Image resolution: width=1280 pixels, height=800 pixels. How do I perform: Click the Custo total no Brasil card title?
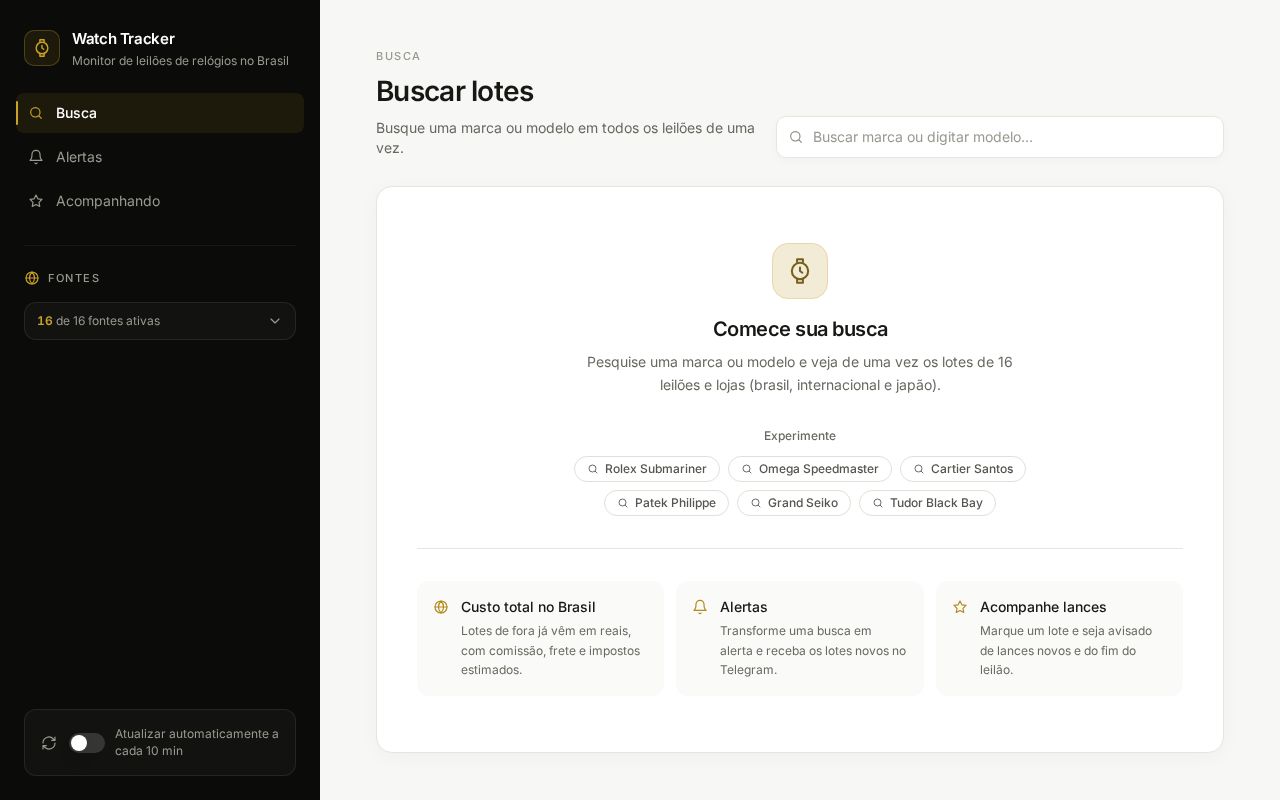pos(528,607)
